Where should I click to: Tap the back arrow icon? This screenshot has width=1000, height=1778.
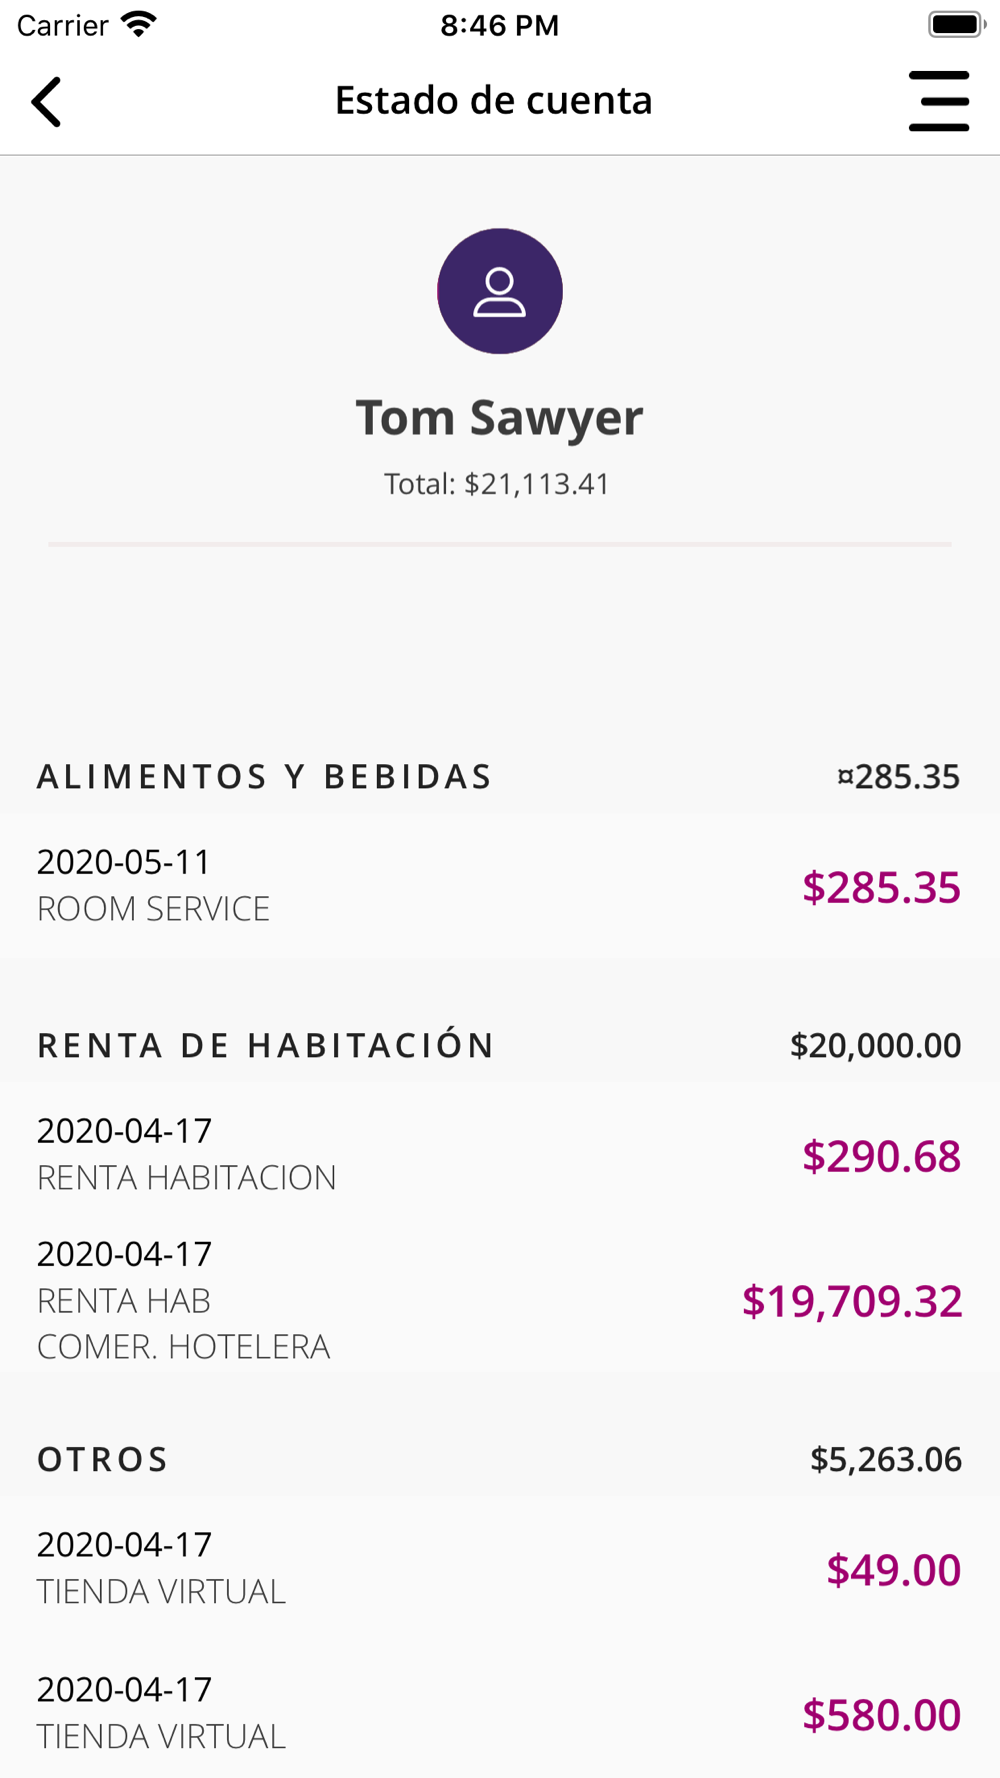[46, 101]
